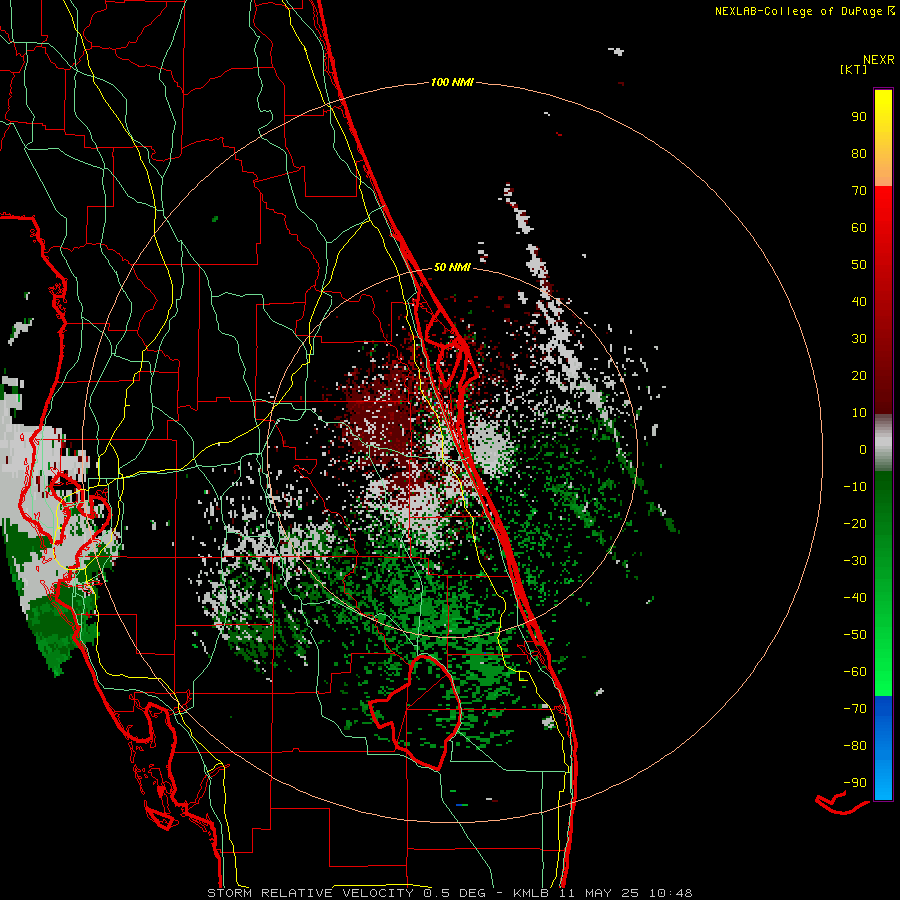This screenshot has height=900, width=900.
Task: Click the 40 value on the scale
Action: point(859,301)
